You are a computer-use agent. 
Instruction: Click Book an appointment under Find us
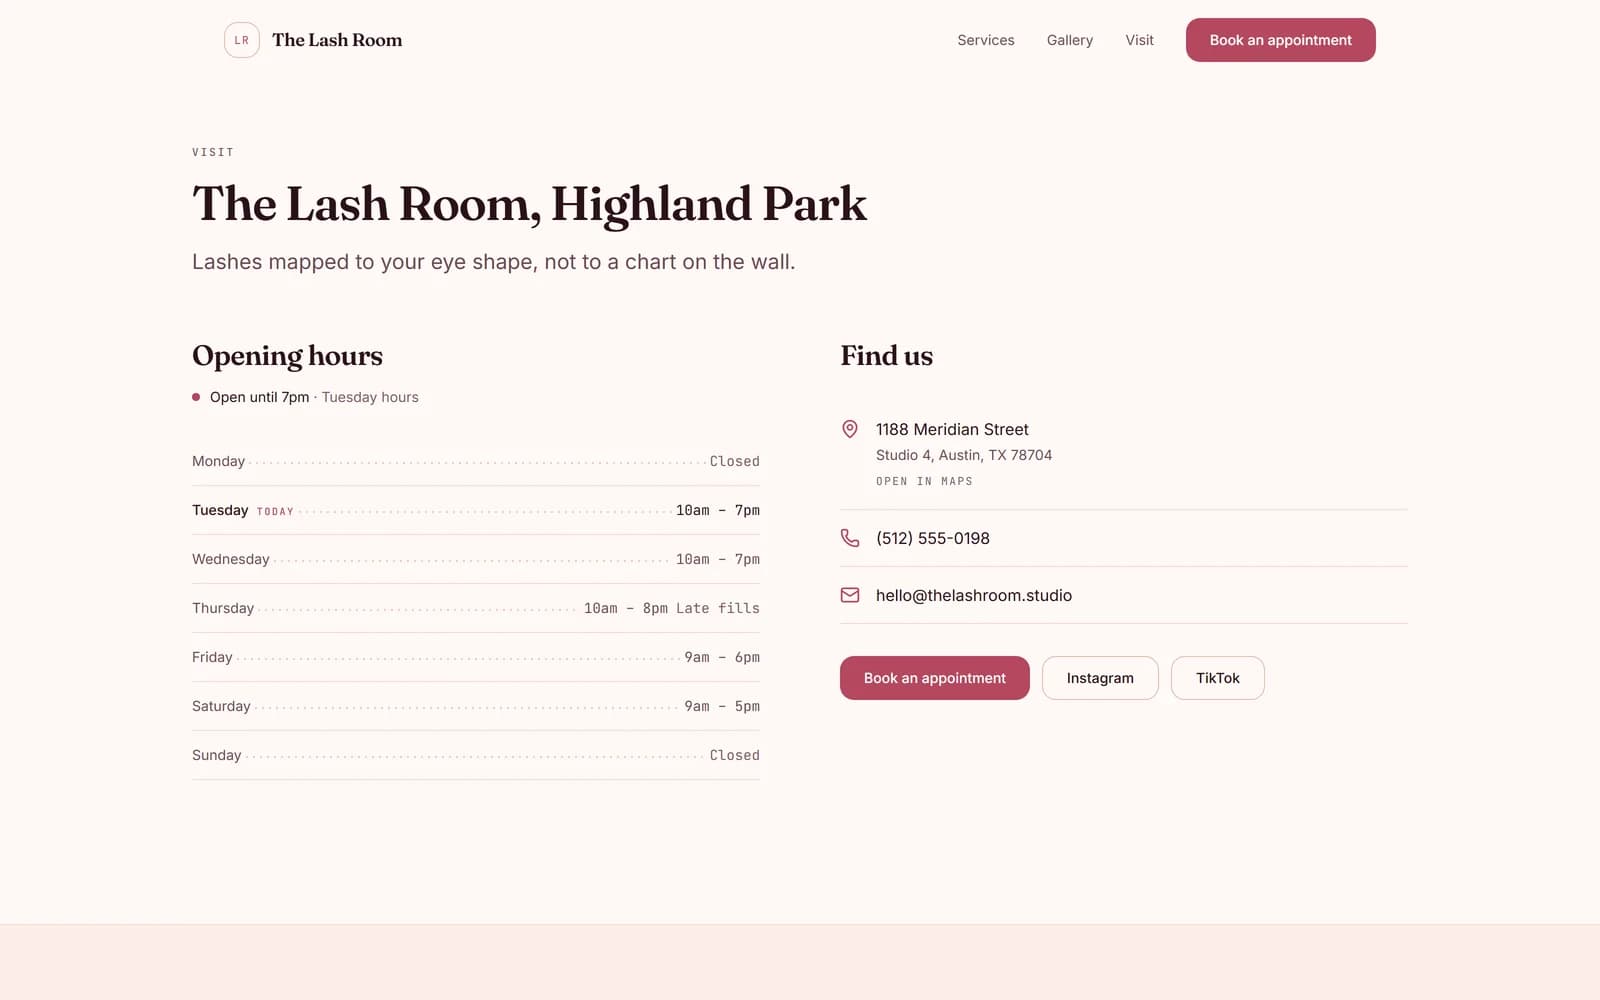[x=935, y=678]
